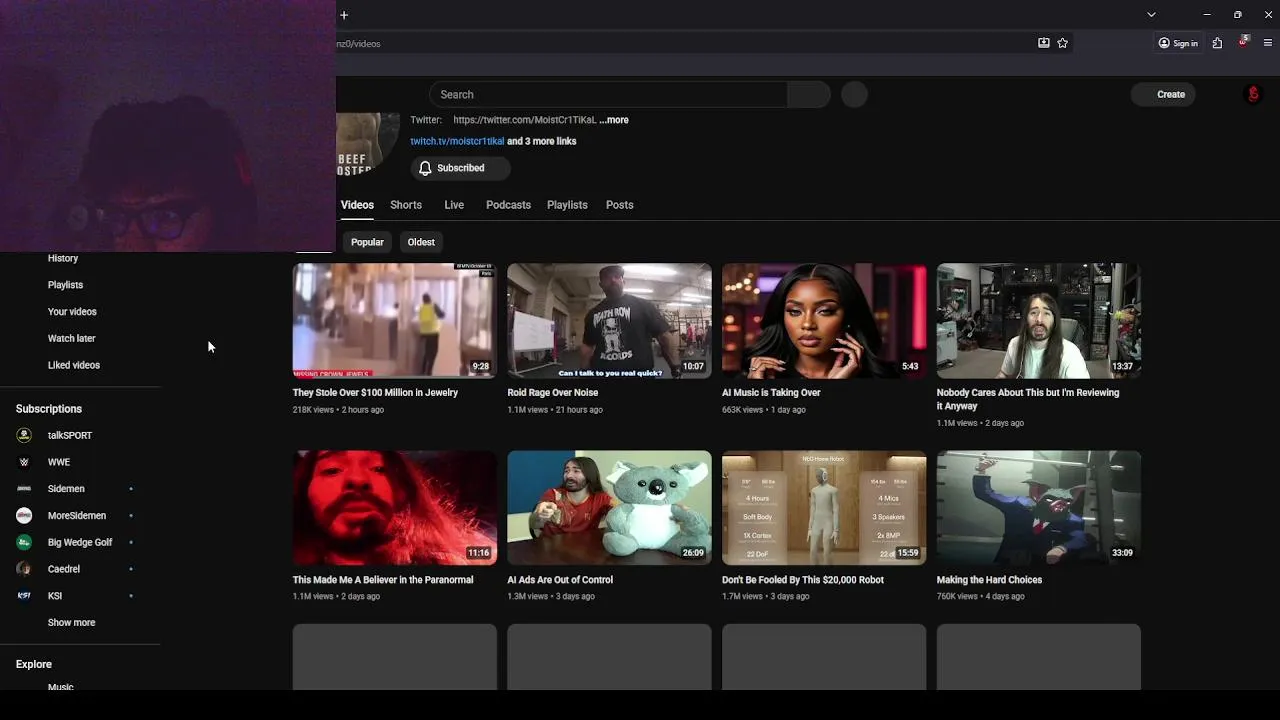
Task: Click the round voice search button
Action: click(854, 94)
